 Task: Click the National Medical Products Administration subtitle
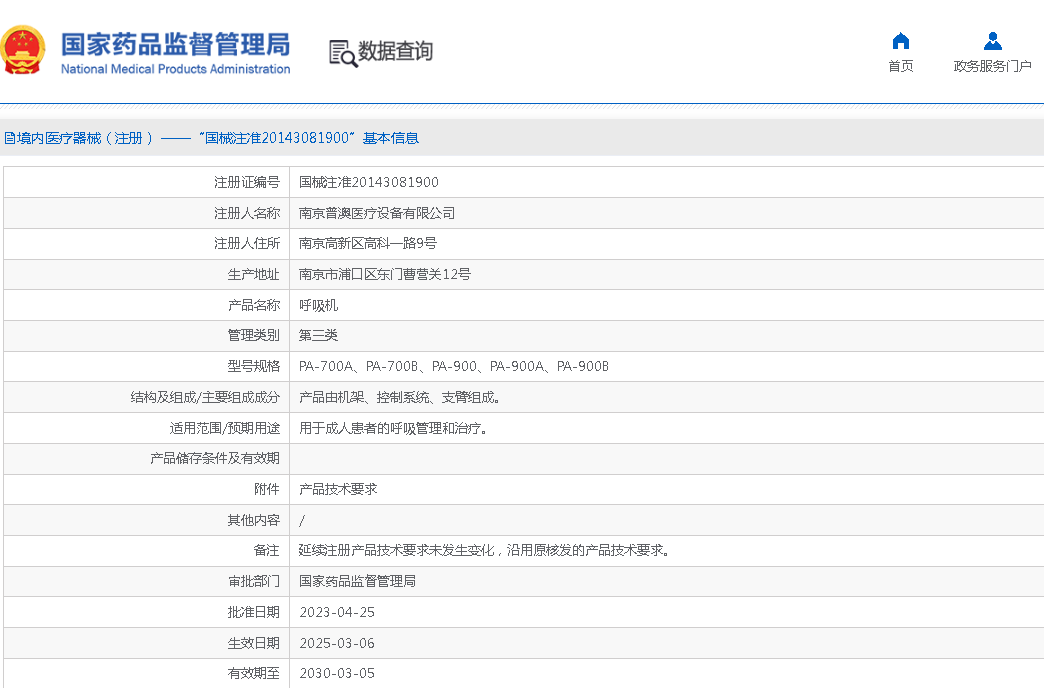pyautogui.click(x=175, y=69)
